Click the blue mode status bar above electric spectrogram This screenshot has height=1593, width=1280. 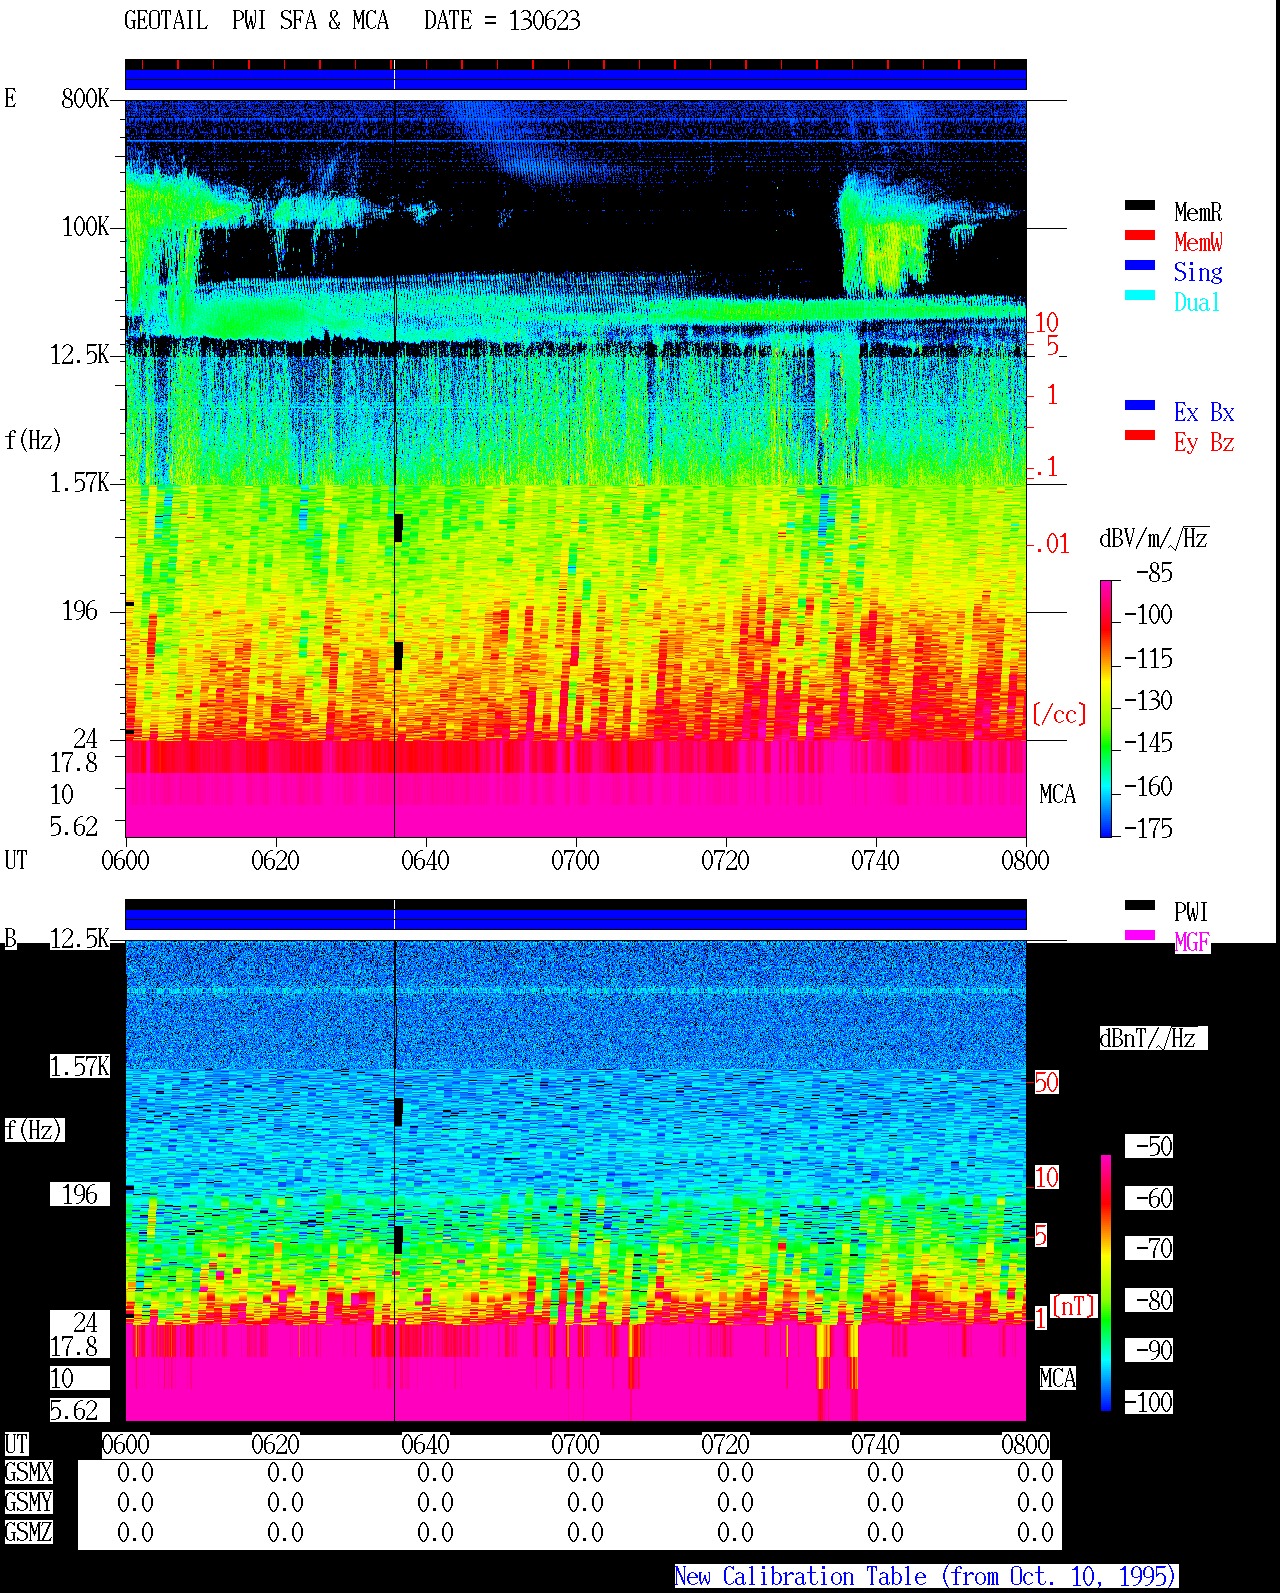click(575, 79)
